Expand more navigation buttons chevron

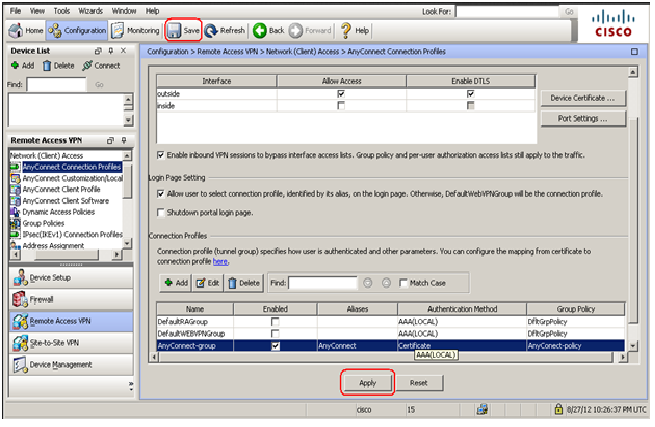pyautogui.click(x=131, y=386)
